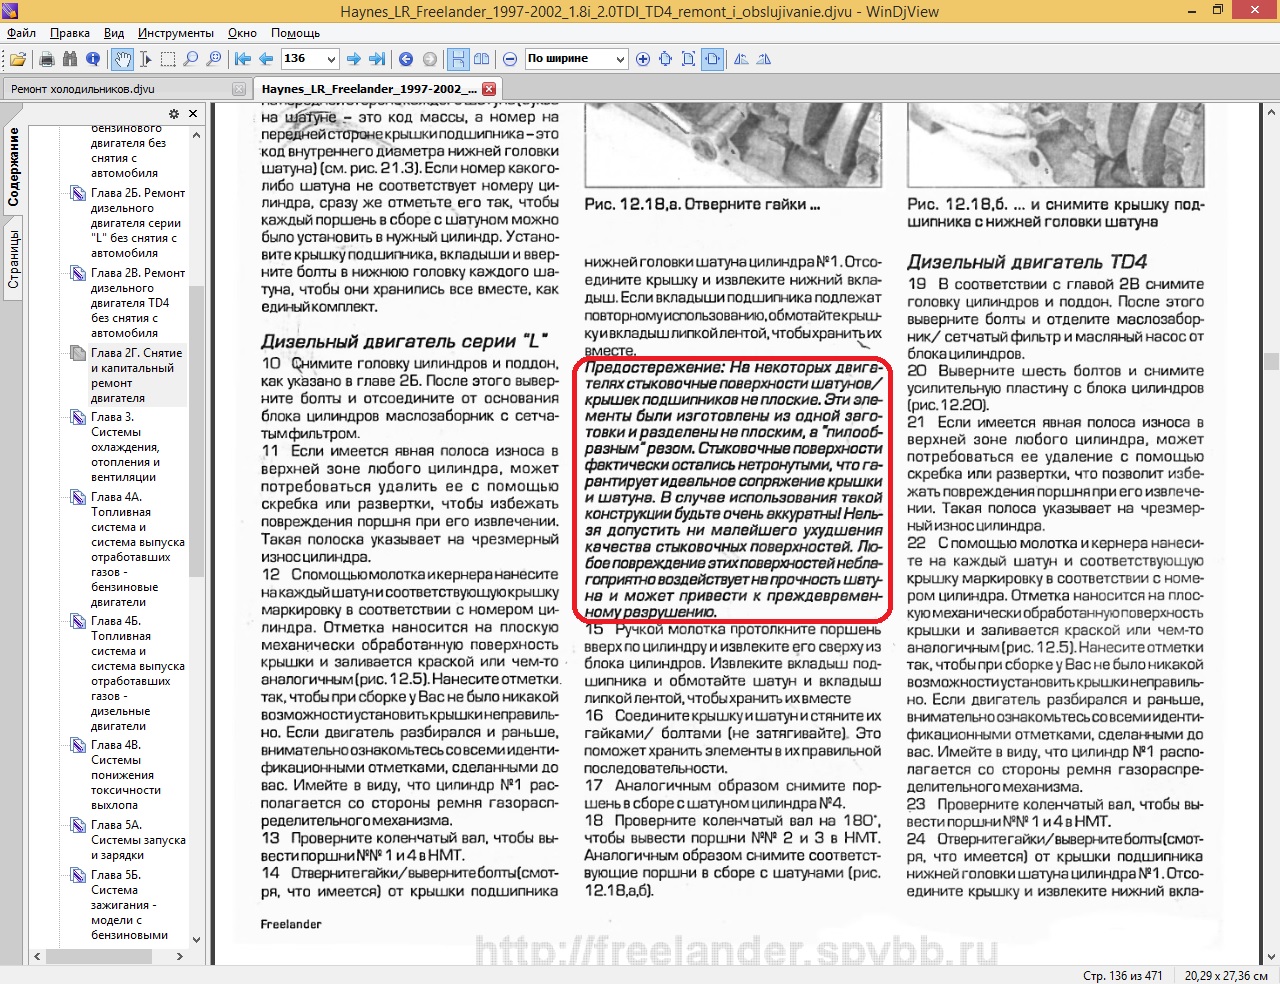Close the Ремонт холодильников.djvu tab
The height and width of the screenshot is (984, 1280).
click(239, 89)
